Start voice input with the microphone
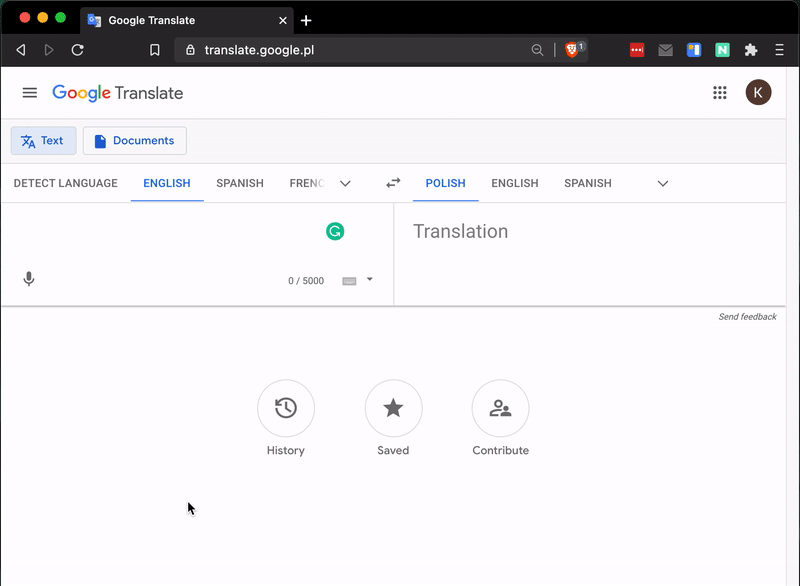The height and width of the screenshot is (586, 800). click(x=29, y=279)
